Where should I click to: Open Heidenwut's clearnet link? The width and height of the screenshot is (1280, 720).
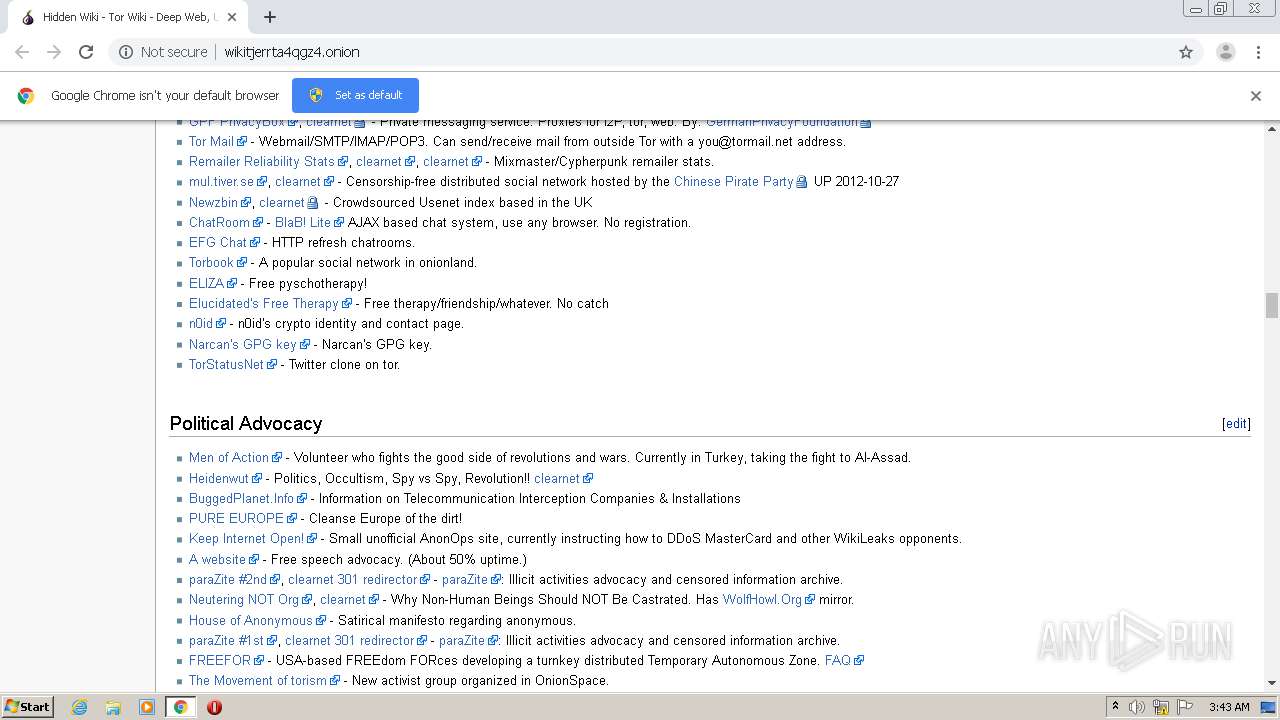point(556,478)
